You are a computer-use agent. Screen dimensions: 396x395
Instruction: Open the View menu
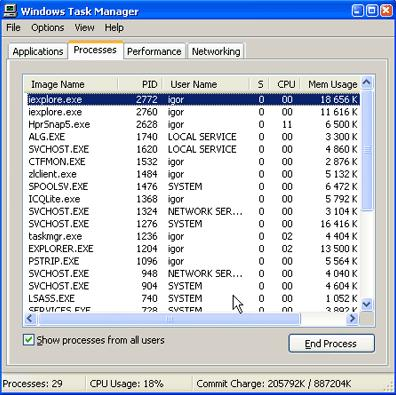(84, 28)
